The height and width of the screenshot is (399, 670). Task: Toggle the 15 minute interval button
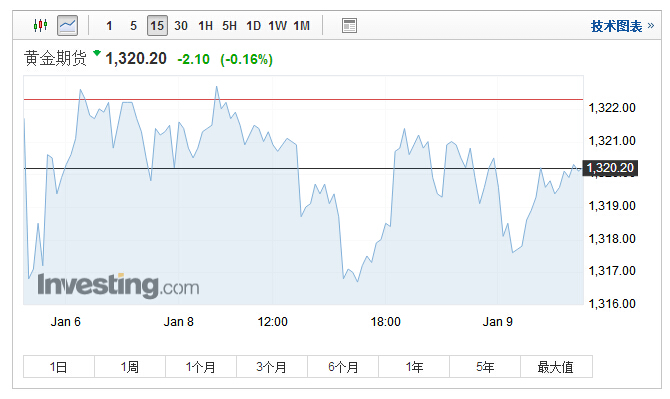(x=157, y=26)
